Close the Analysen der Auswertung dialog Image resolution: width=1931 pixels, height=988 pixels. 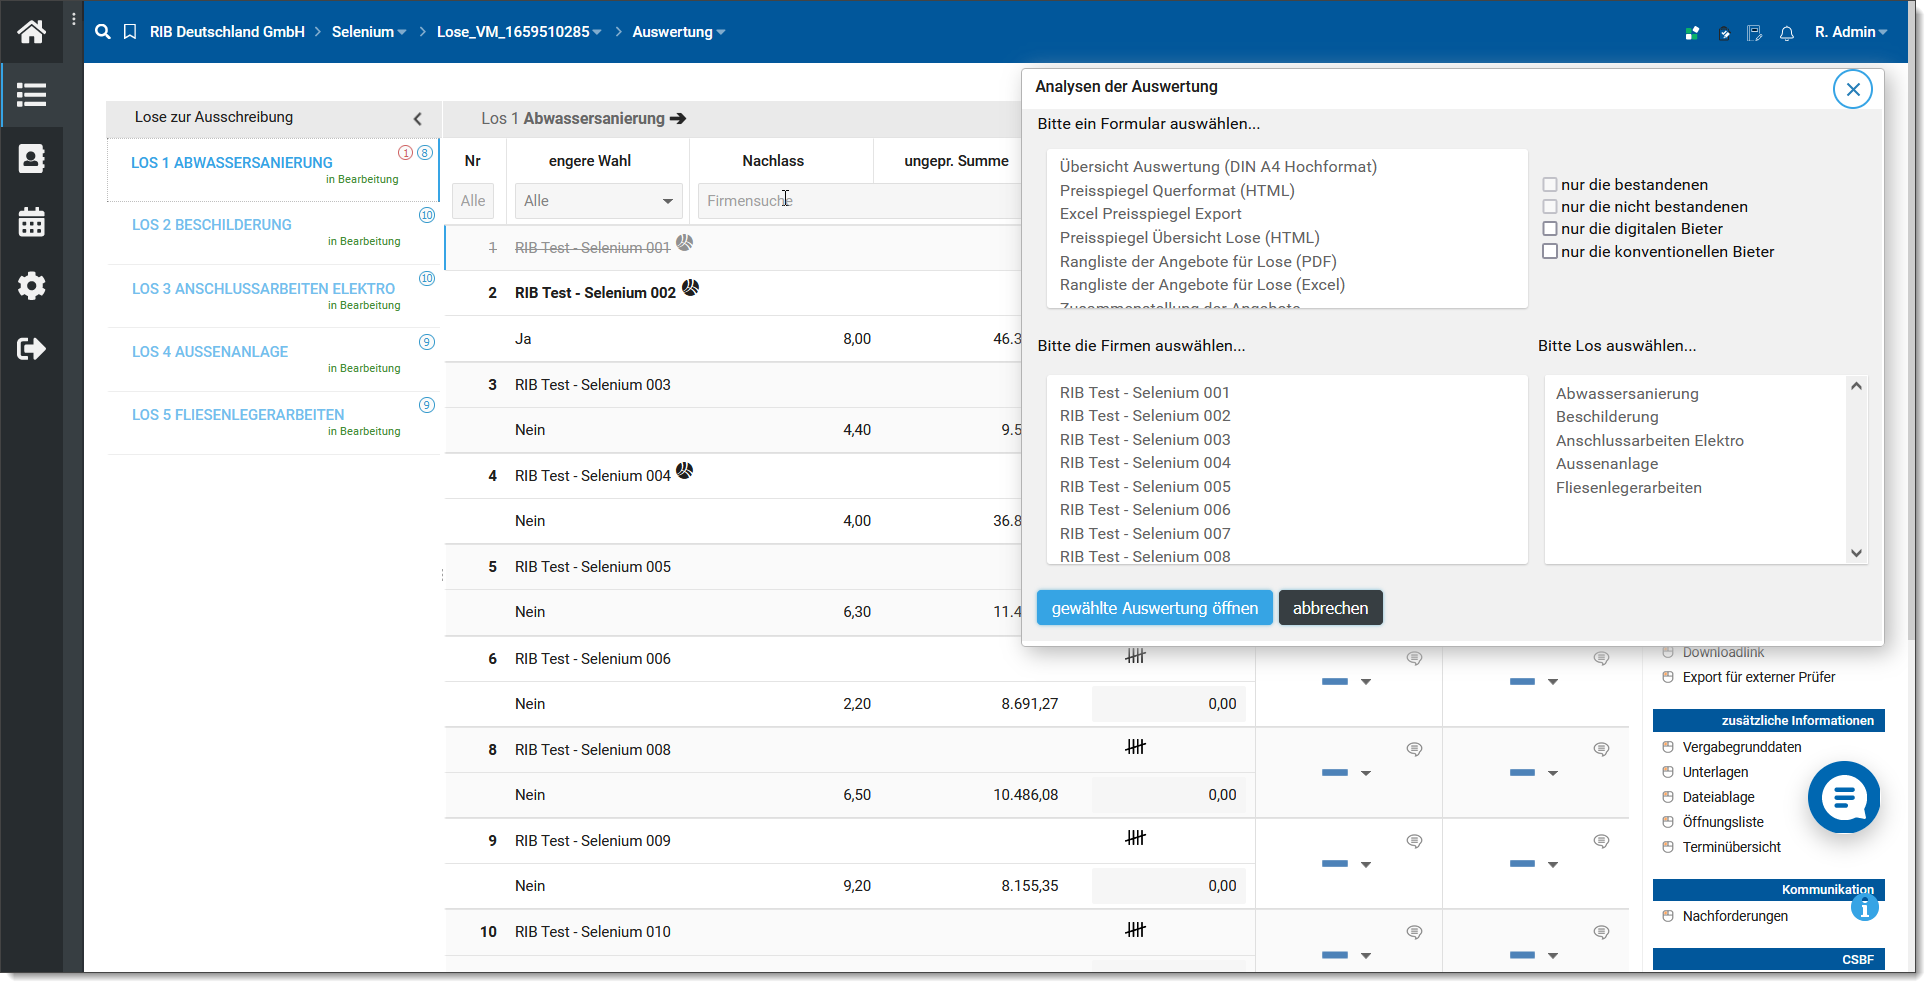point(1853,90)
